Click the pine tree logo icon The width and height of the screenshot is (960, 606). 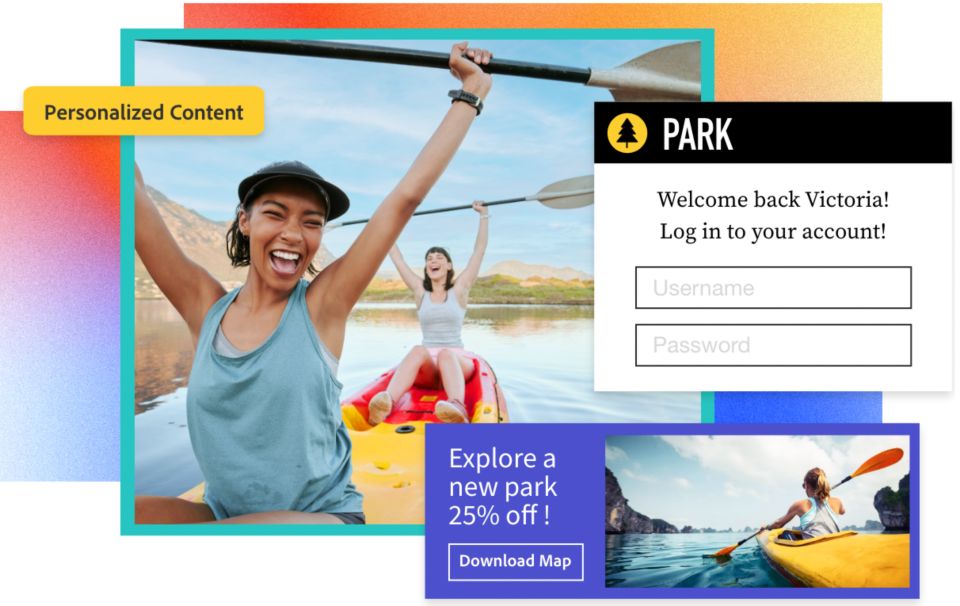click(x=627, y=133)
